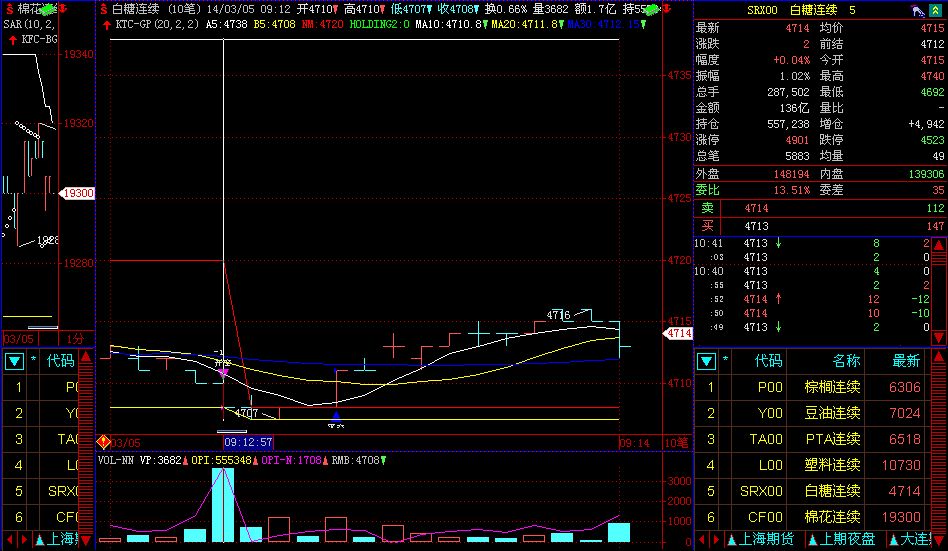Click the red arrow before KFC-BG indicator
Screen dimensions: 948x551
(11, 39)
